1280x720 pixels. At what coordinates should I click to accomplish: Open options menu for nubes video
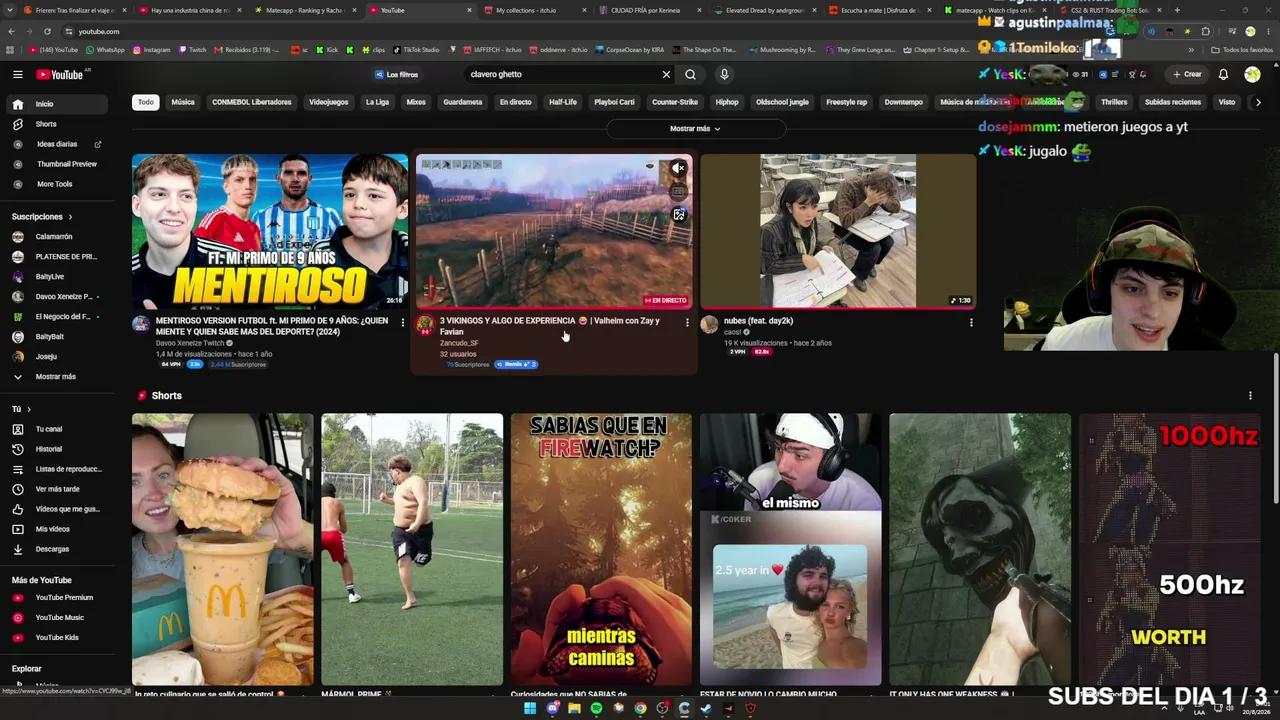pos(971,322)
